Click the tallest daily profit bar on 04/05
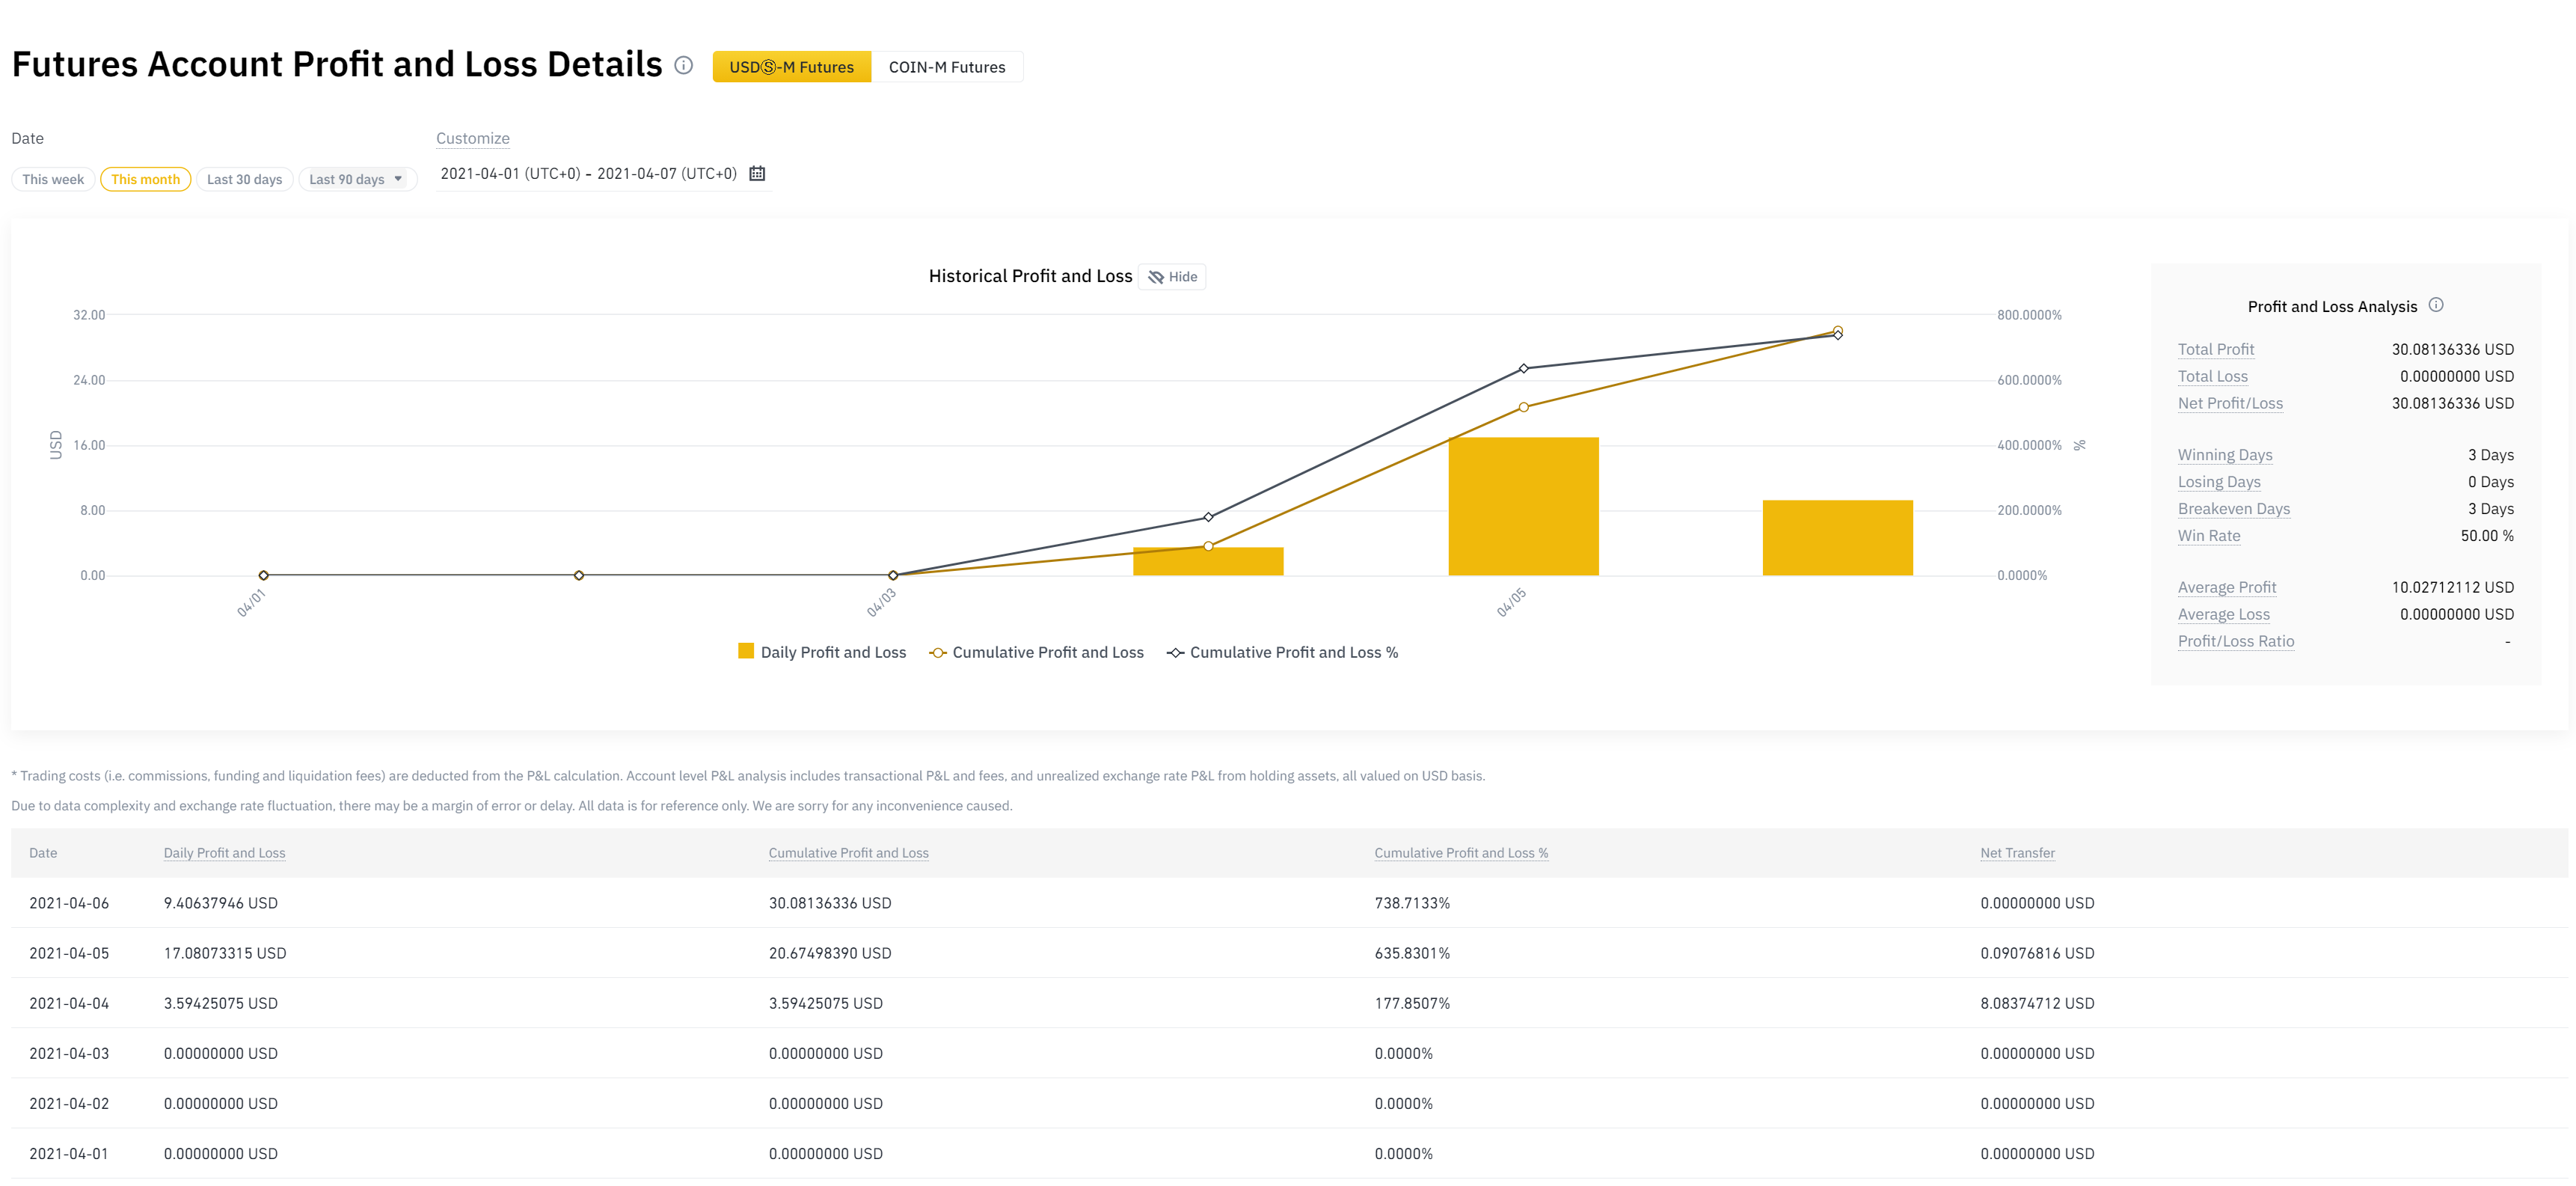The height and width of the screenshot is (1186, 2576). [1523, 506]
